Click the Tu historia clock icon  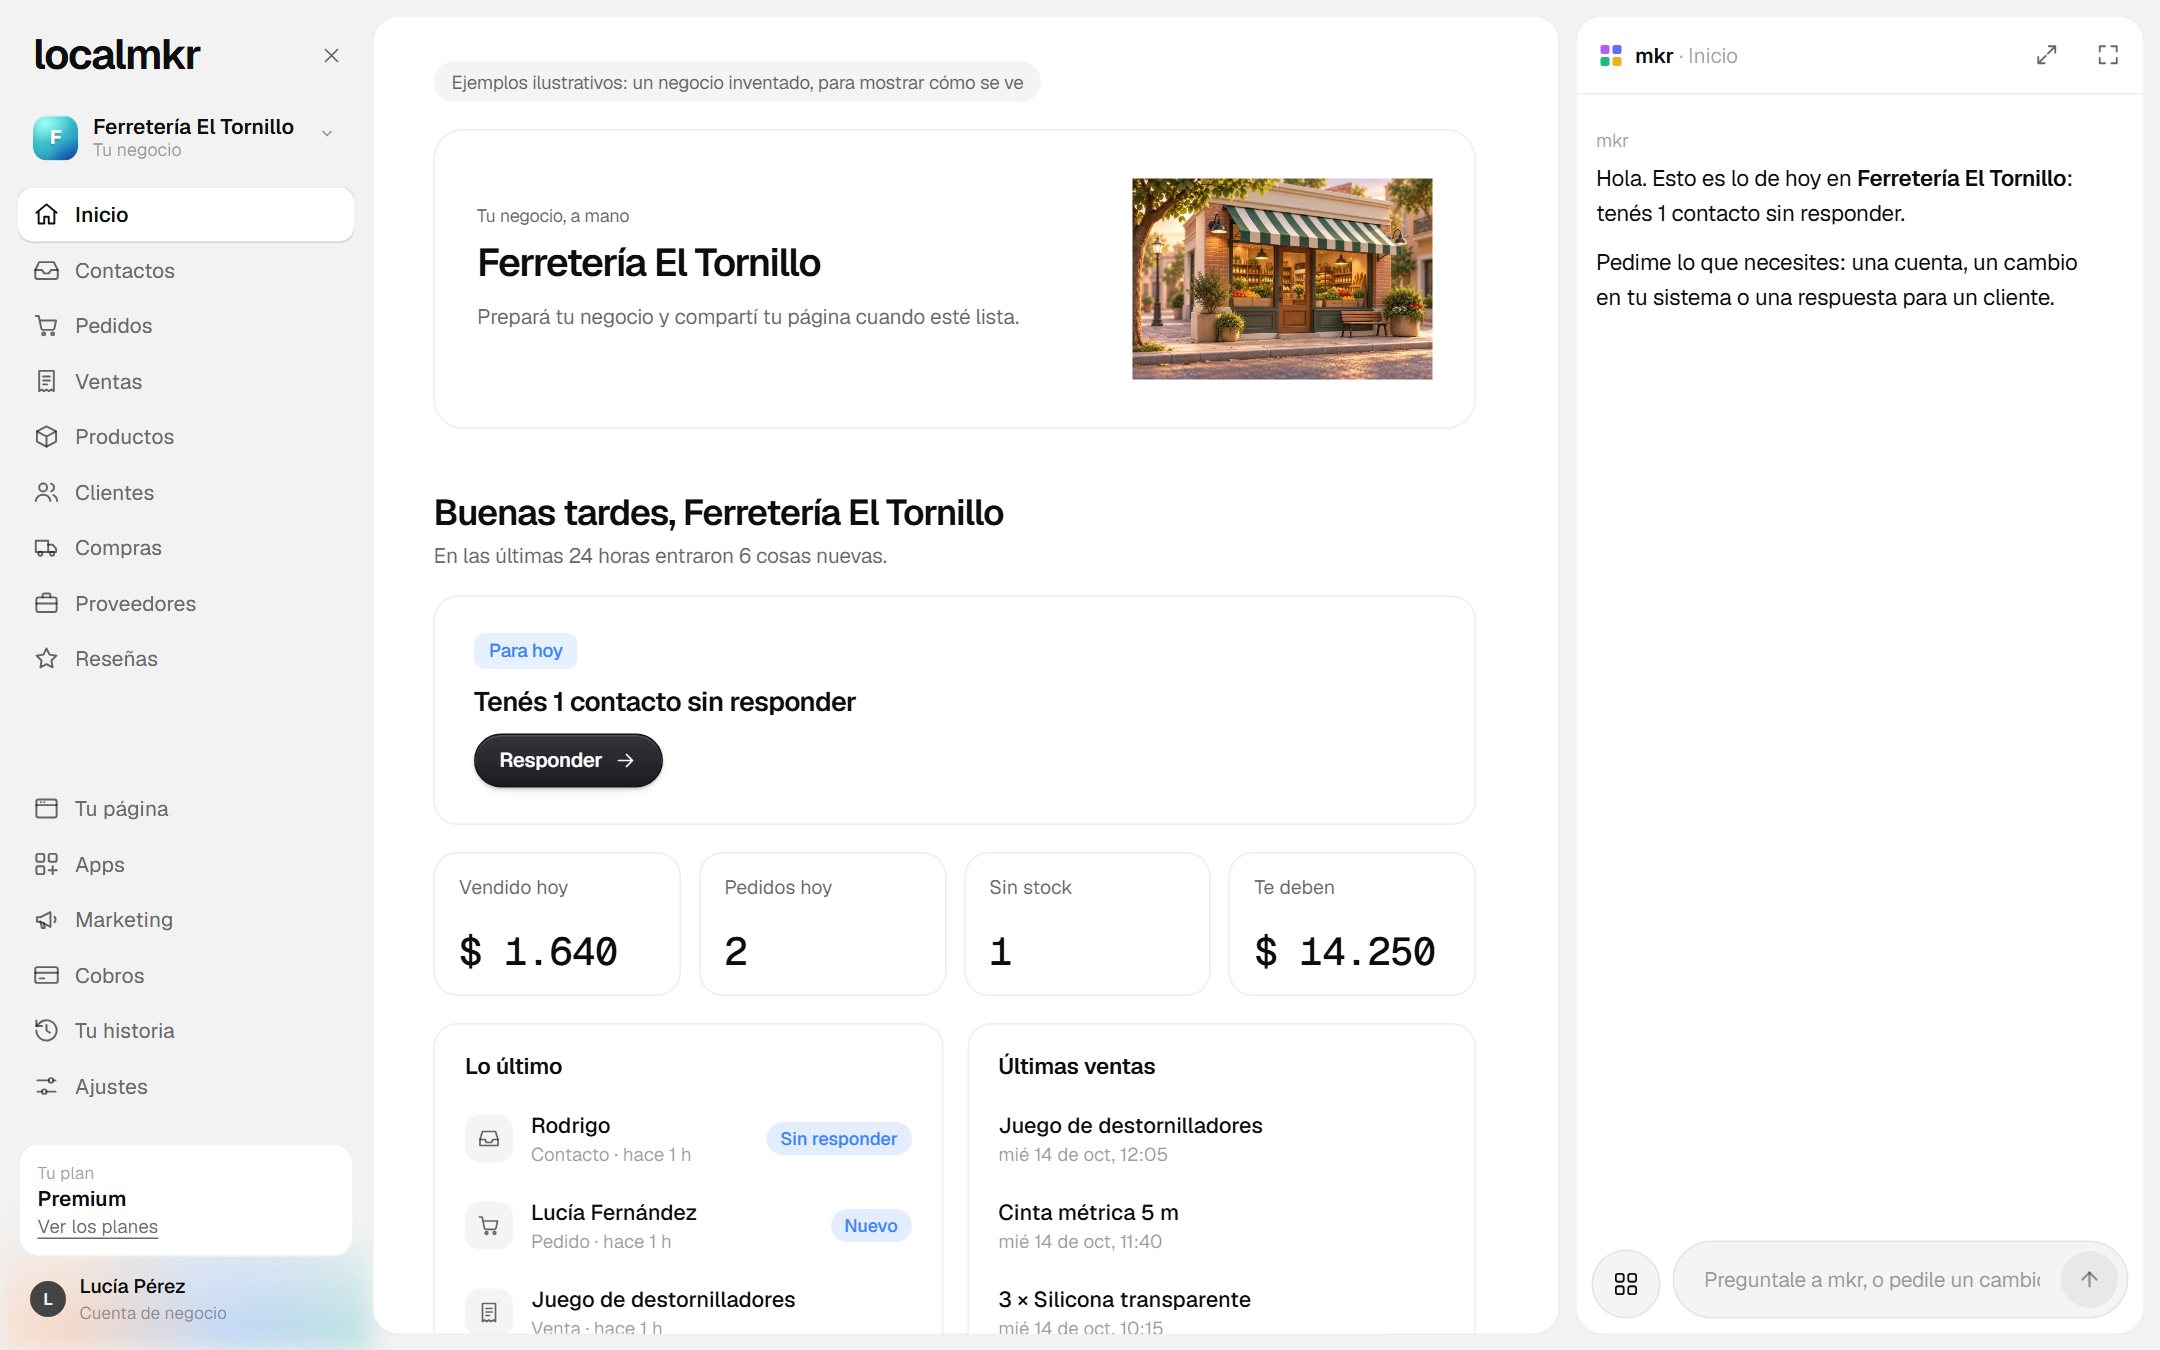(46, 1030)
